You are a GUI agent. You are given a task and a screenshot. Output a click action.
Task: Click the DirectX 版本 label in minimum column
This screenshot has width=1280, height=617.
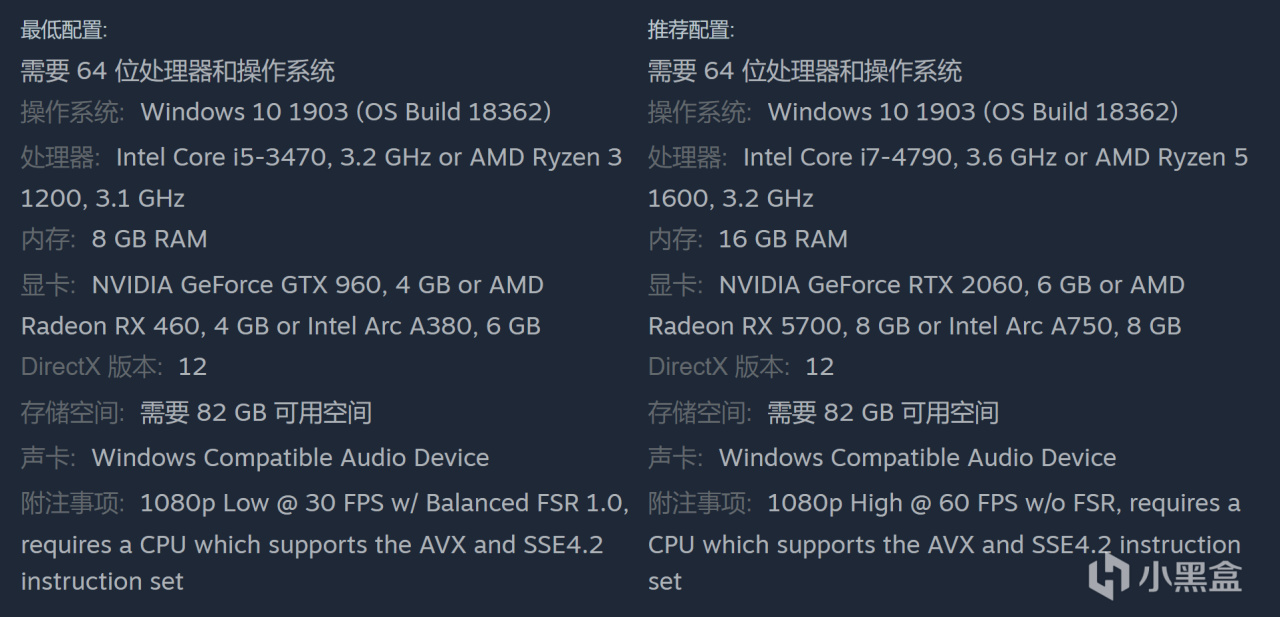(x=90, y=367)
